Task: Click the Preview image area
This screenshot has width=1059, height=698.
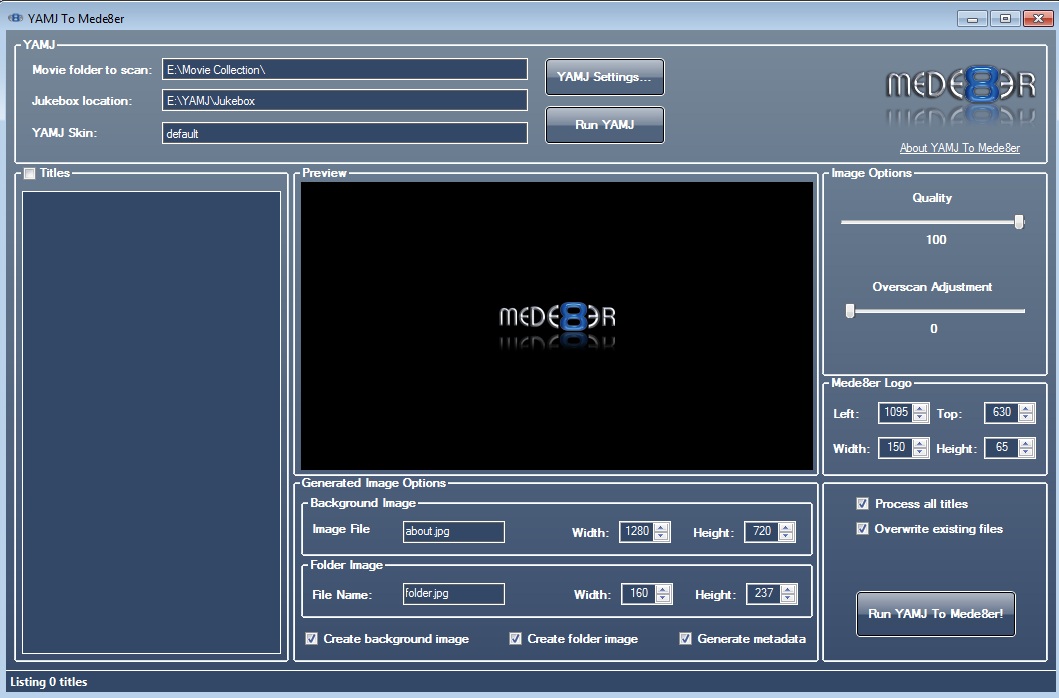Action: tap(557, 326)
